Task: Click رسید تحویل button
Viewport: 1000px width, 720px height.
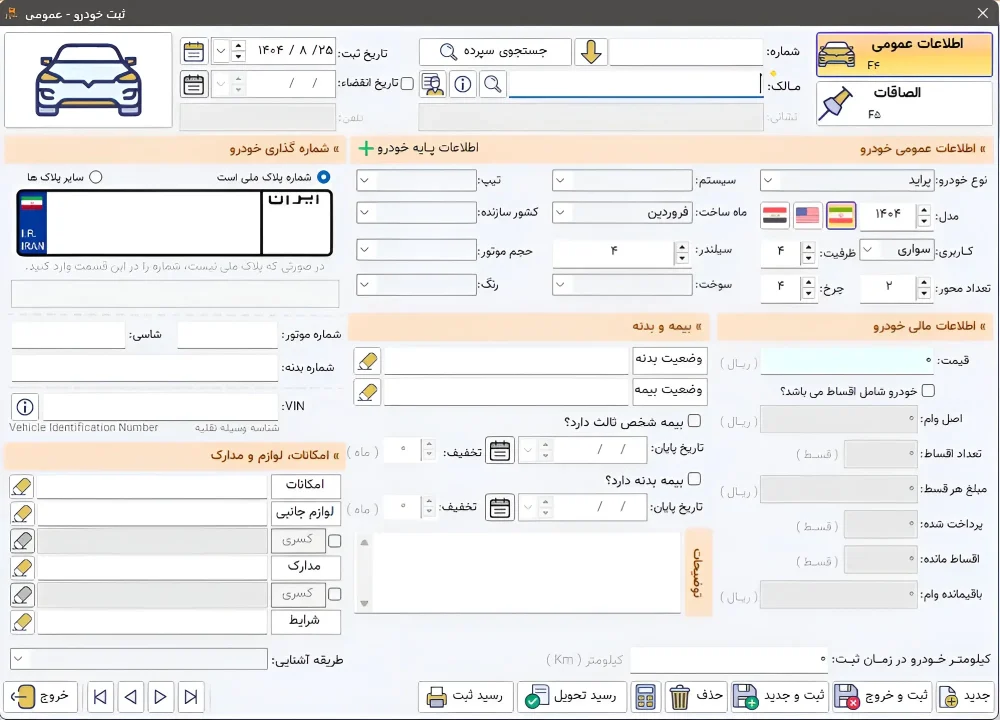Action: tap(571, 697)
